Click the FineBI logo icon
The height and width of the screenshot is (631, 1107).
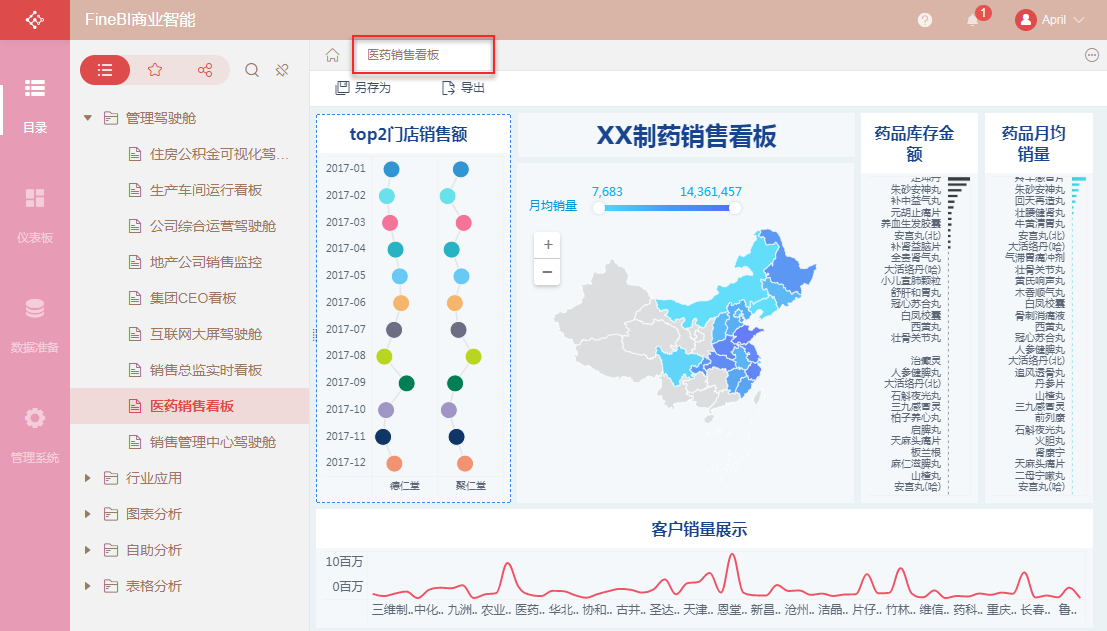(x=35, y=20)
